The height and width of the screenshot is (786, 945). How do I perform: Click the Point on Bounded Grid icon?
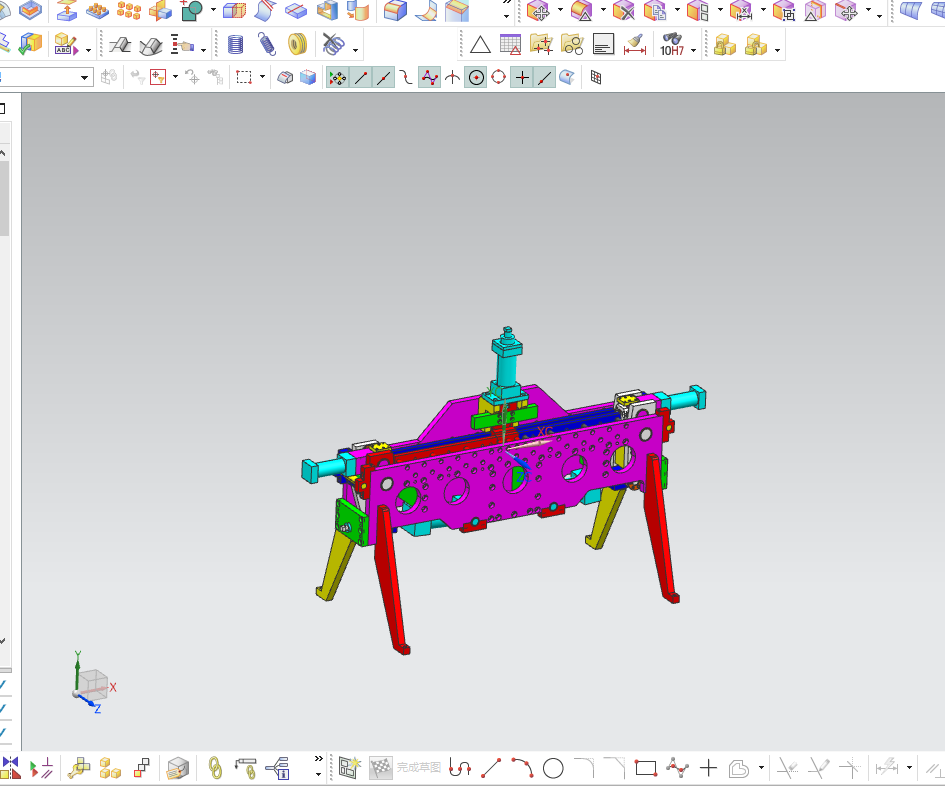[x=596, y=78]
